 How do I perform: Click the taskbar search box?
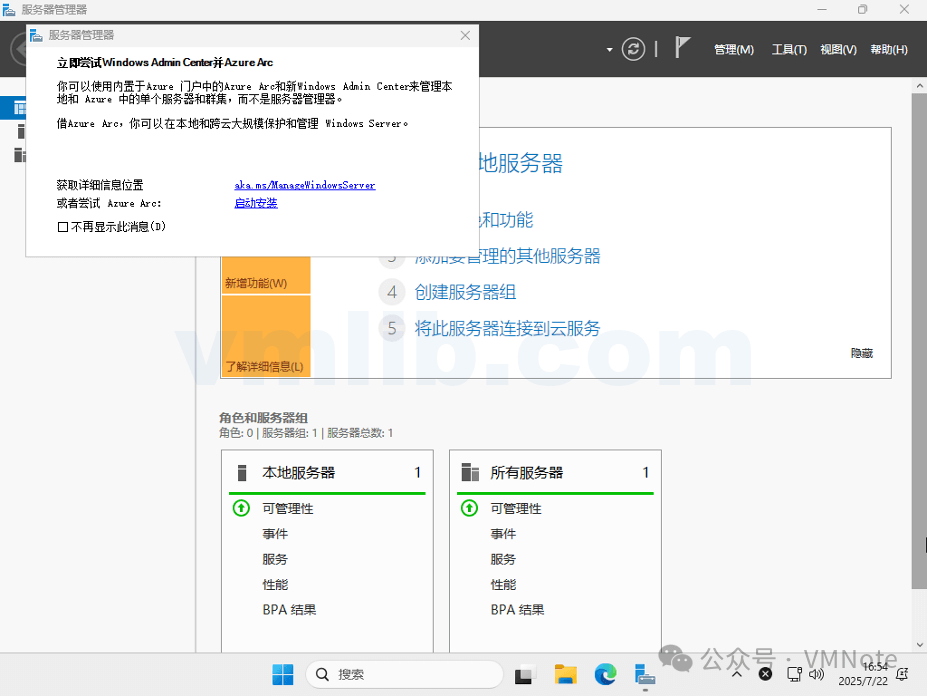404,674
